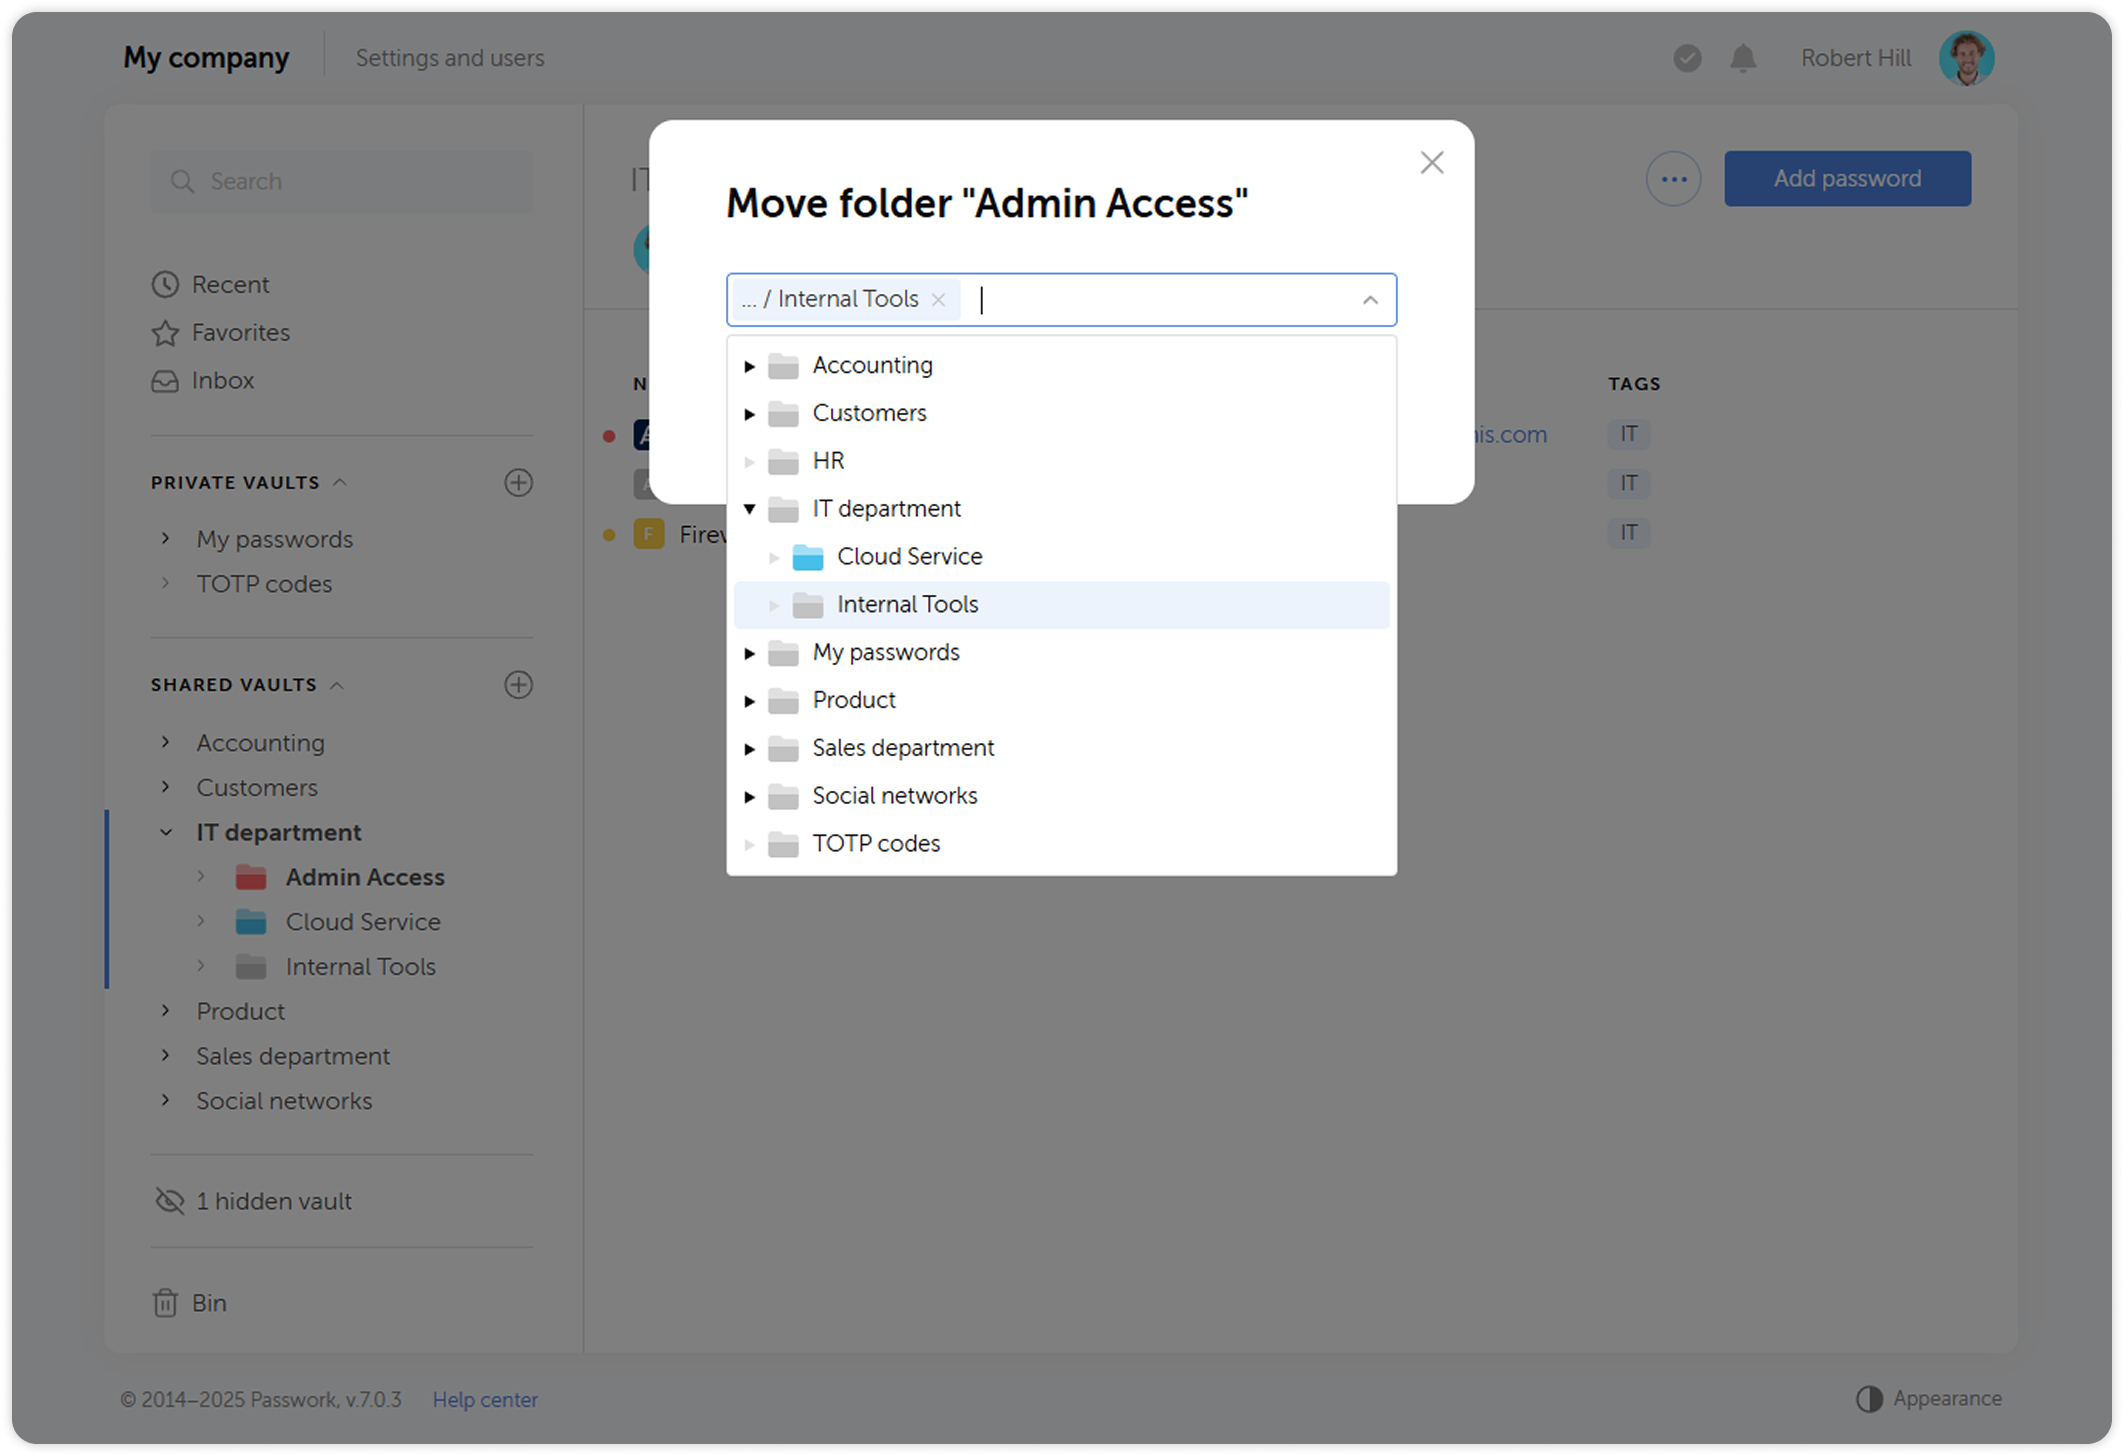Expand the Customers vault in the sidebar
2124x1456 pixels.
(x=165, y=787)
